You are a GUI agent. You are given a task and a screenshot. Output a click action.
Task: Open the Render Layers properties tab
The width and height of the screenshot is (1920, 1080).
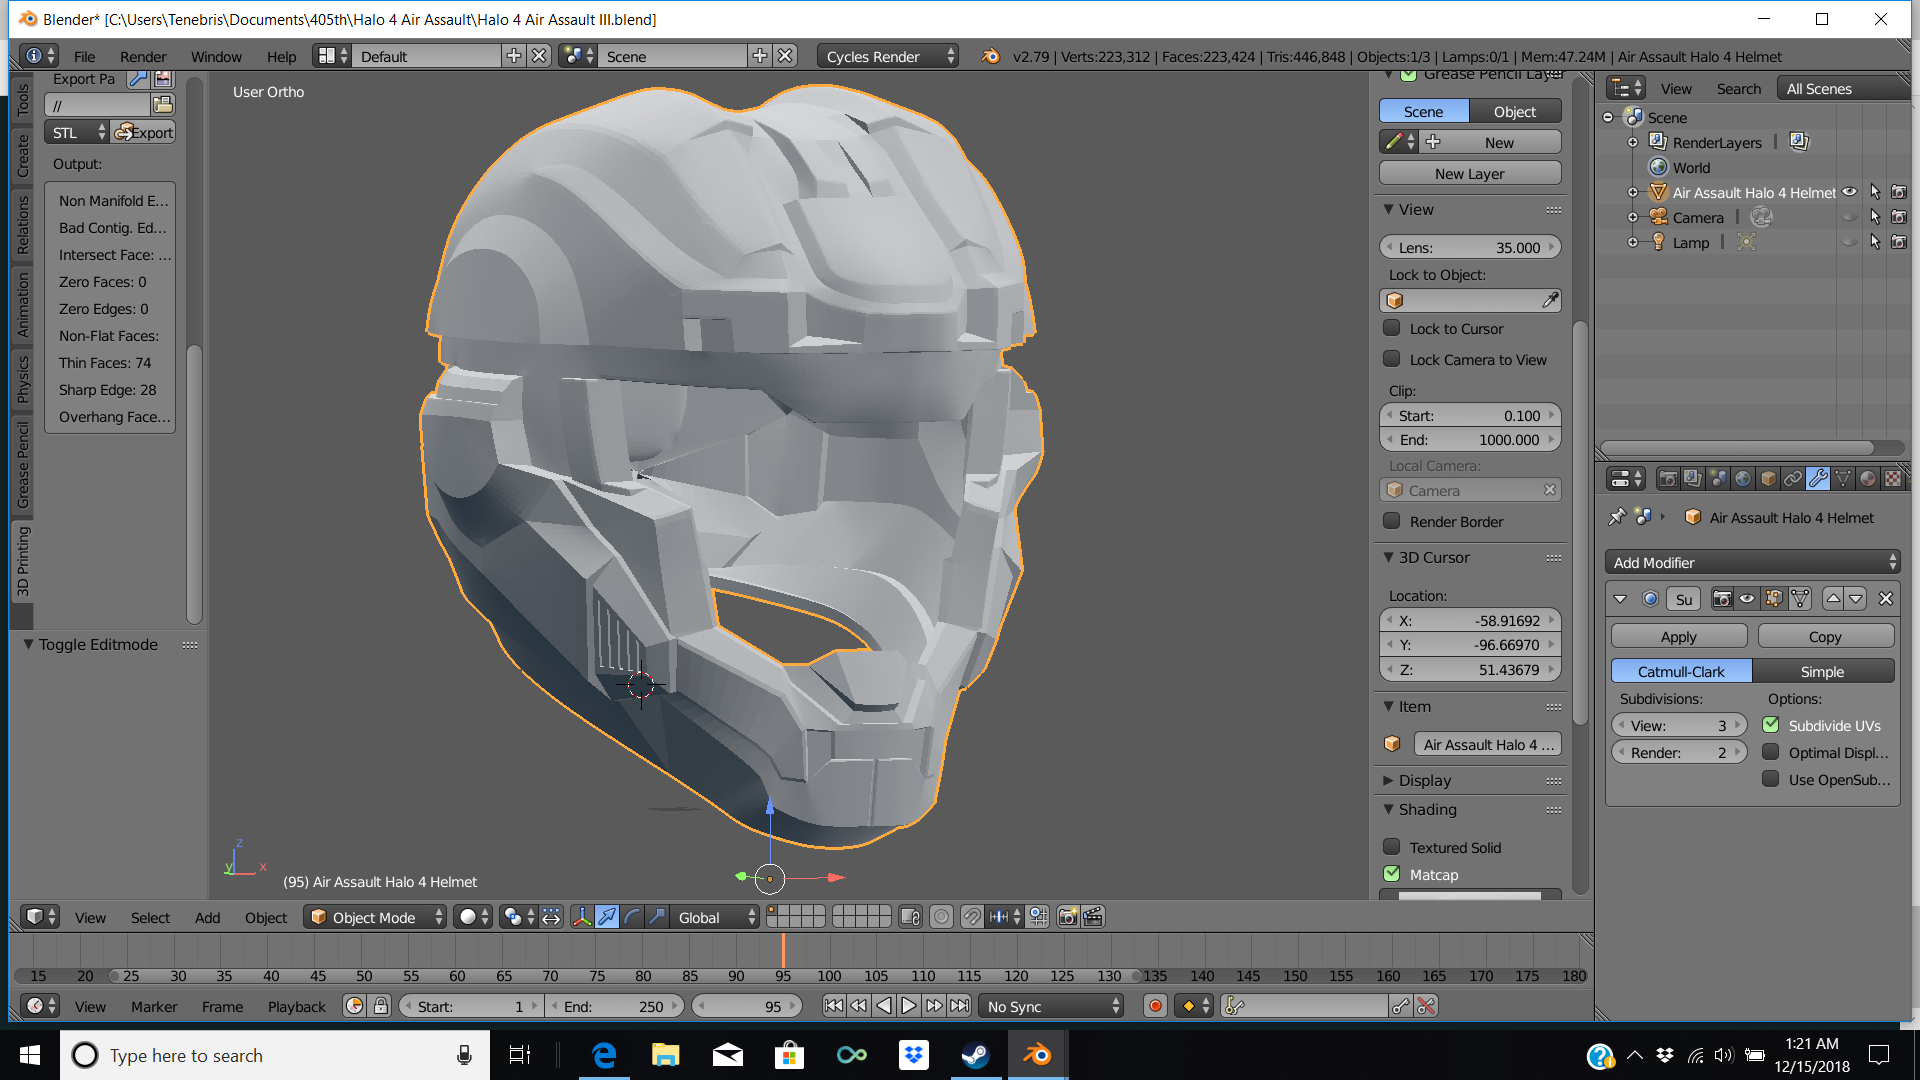1692,479
